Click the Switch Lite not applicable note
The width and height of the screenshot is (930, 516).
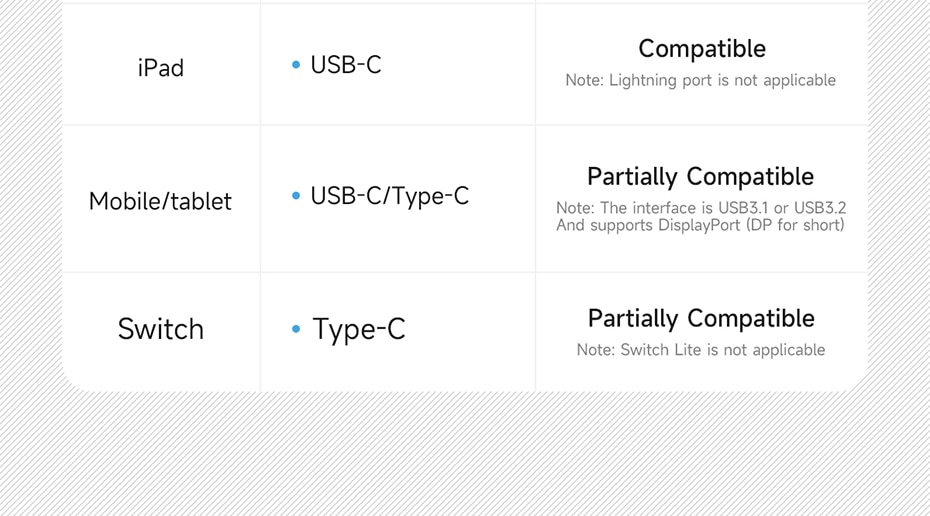click(700, 350)
